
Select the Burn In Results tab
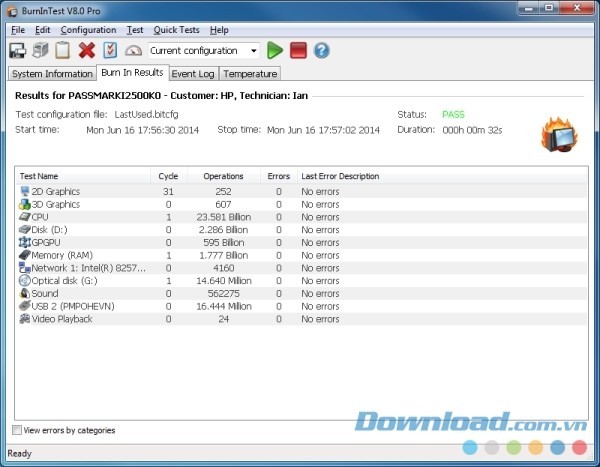[132, 73]
